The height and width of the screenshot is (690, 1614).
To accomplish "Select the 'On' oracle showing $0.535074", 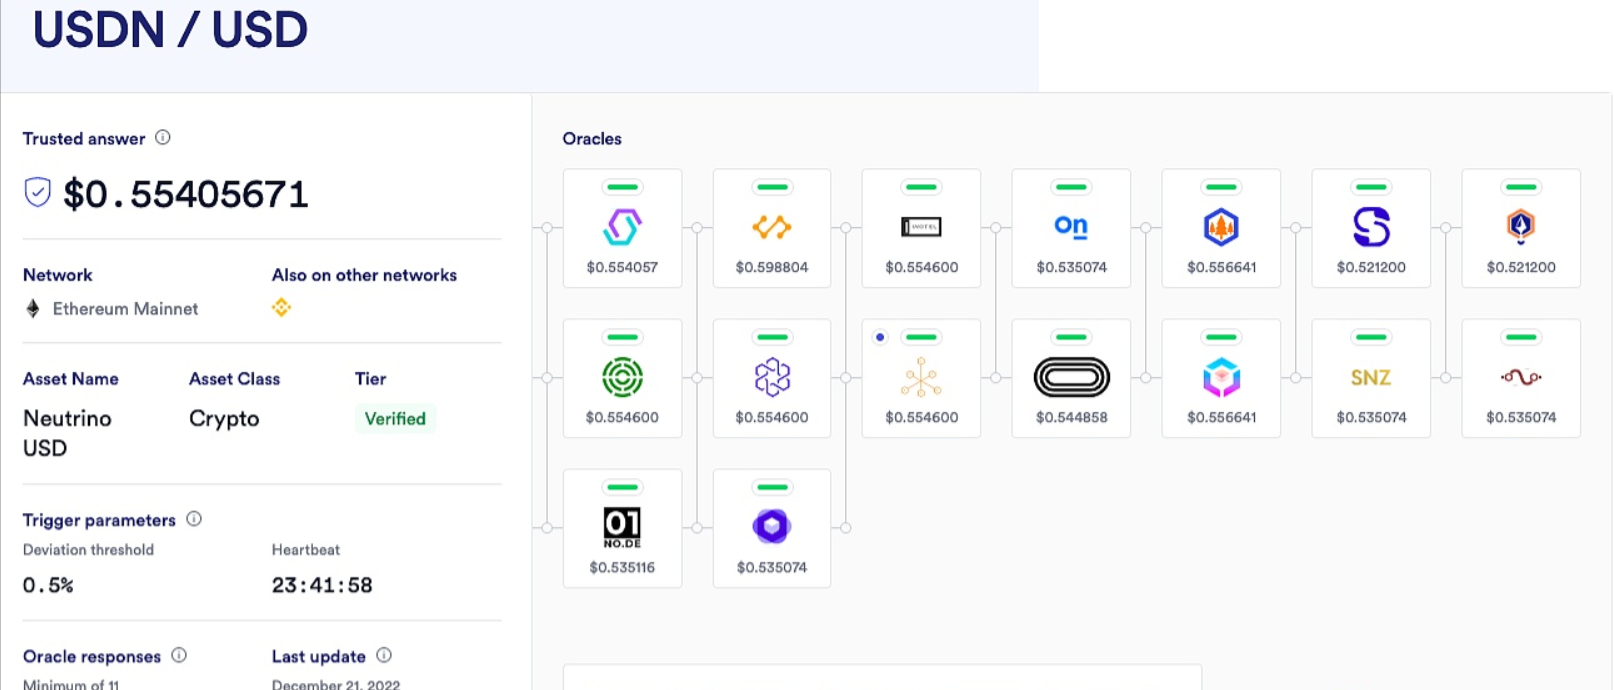I will 1071,227.
